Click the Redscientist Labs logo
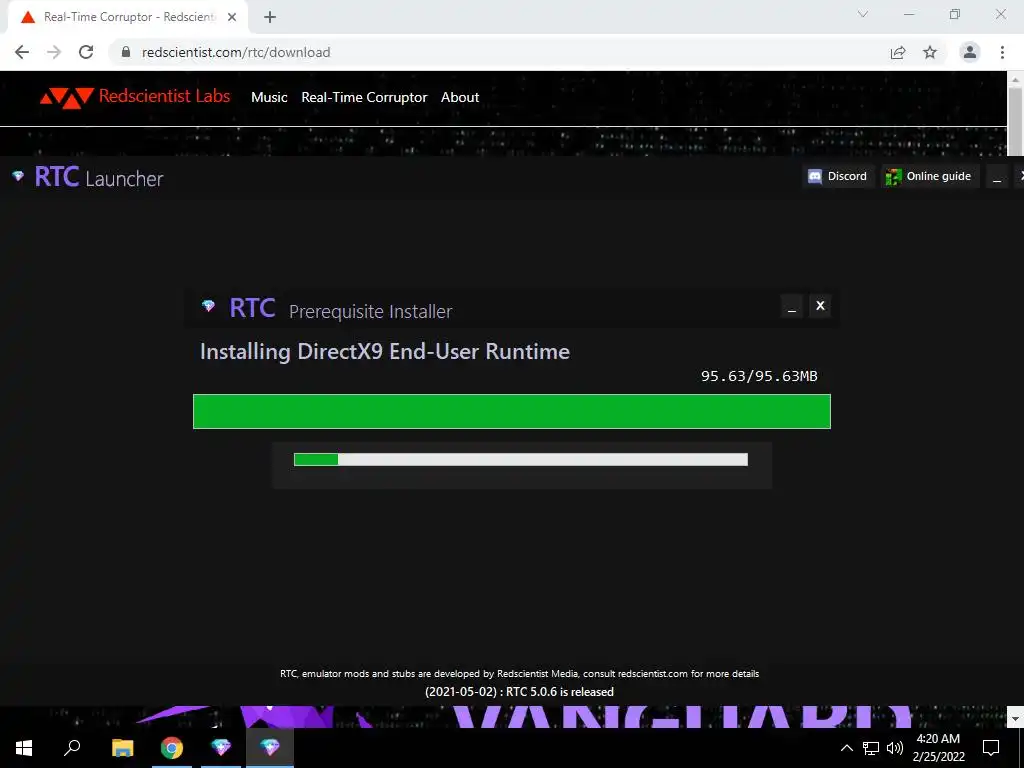Image resolution: width=1024 pixels, height=768 pixels. 135,97
